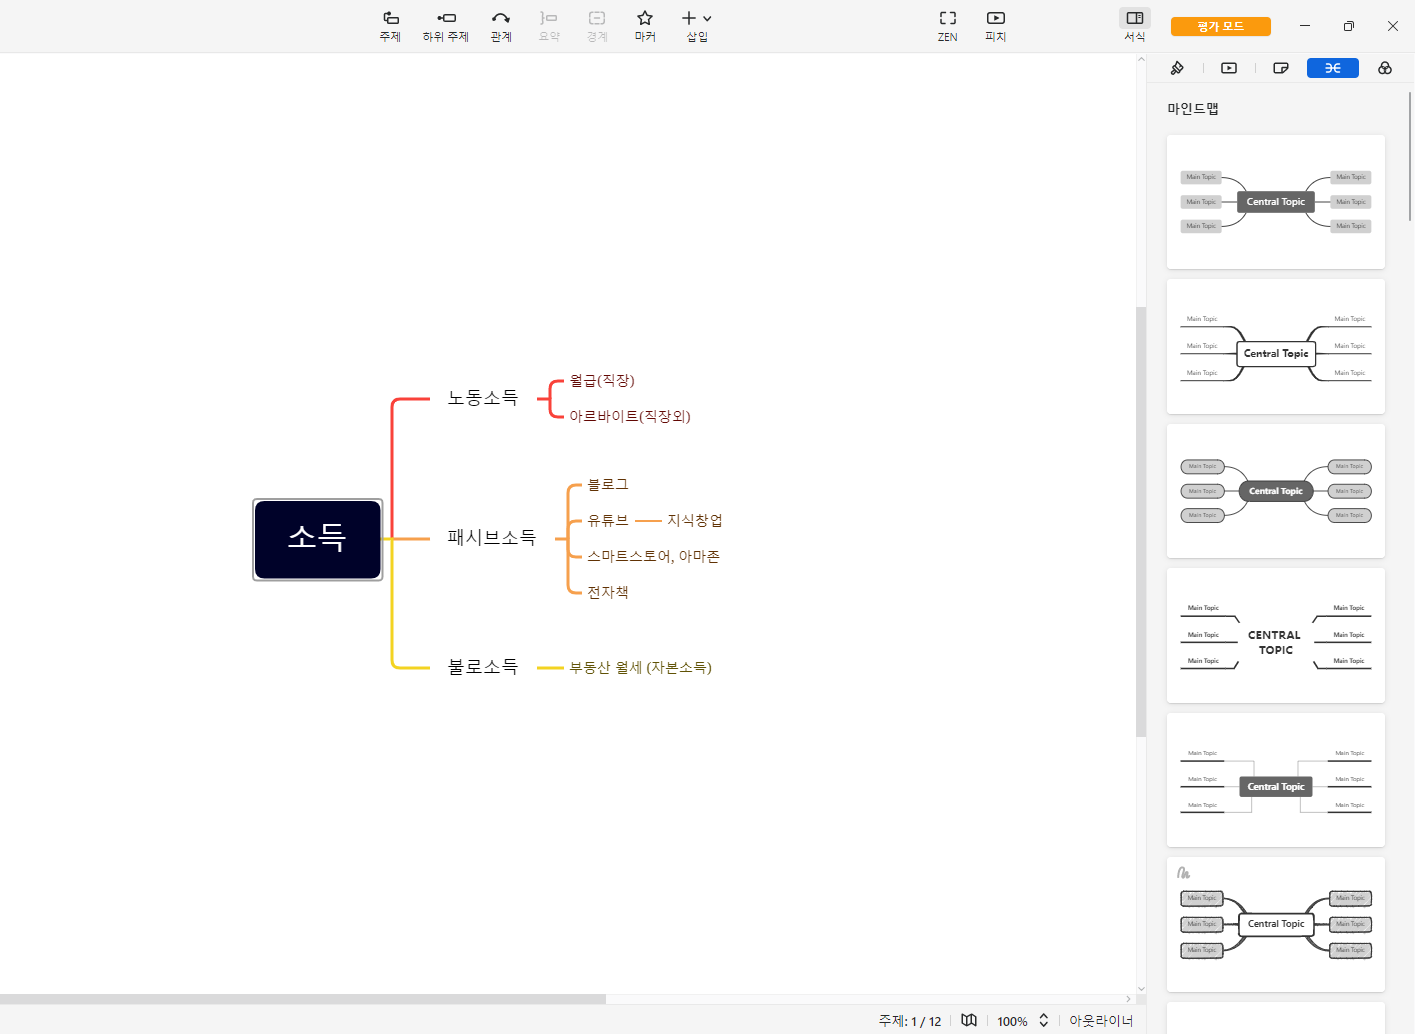This screenshot has height=1034, width=1415.
Task: Select the central topic 소득
Action: pyautogui.click(x=318, y=540)
